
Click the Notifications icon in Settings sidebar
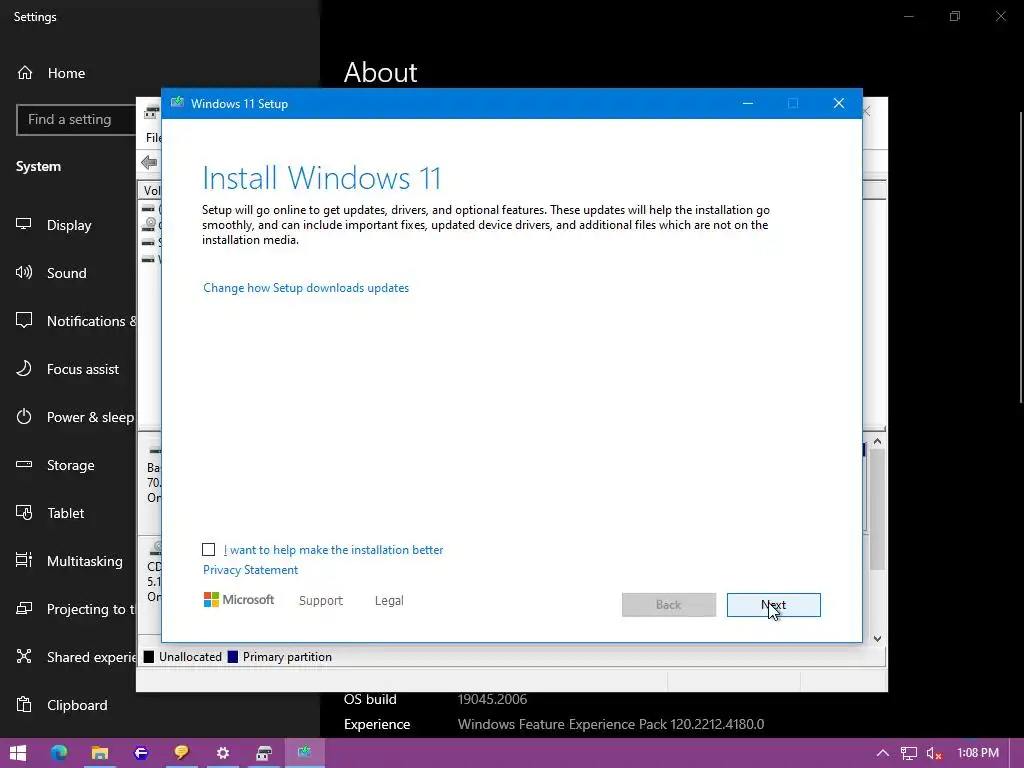point(24,320)
